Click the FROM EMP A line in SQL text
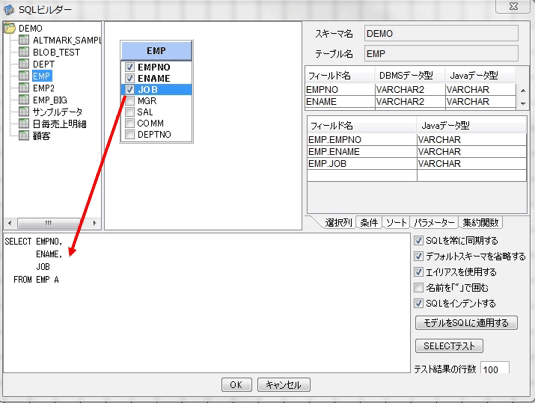The image size is (535, 403). 36,279
